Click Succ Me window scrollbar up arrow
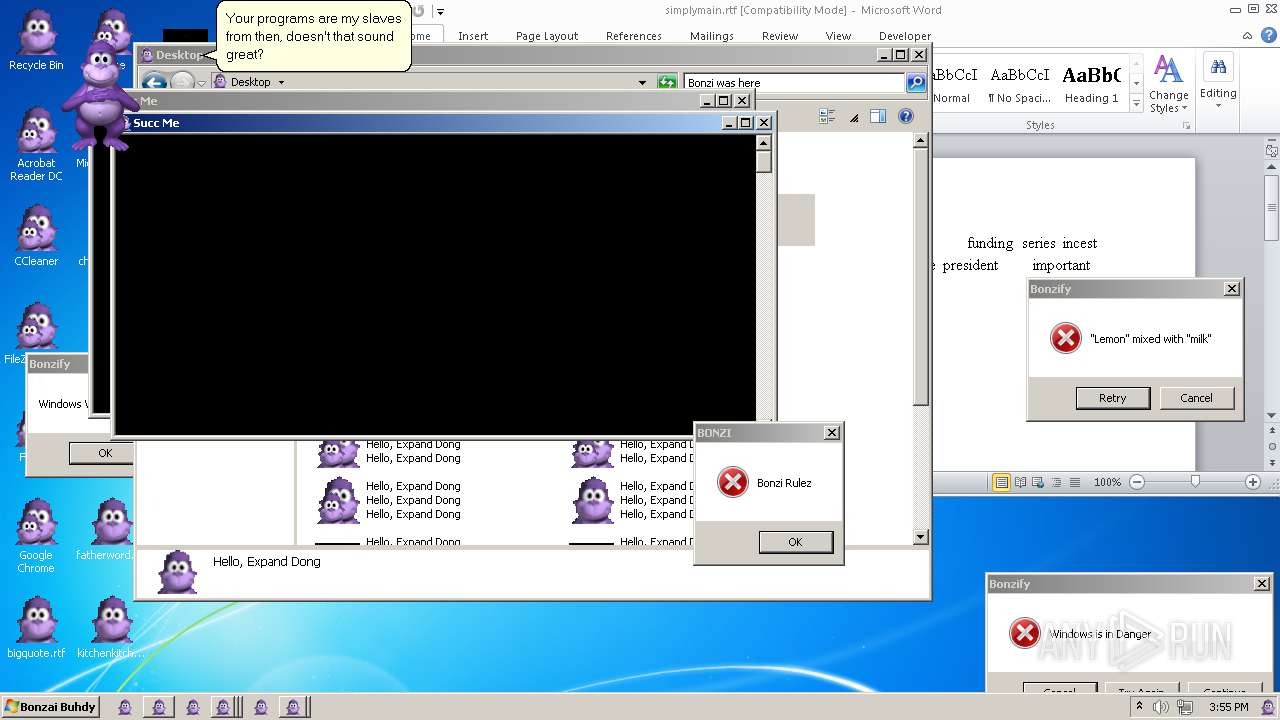 click(x=764, y=142)
